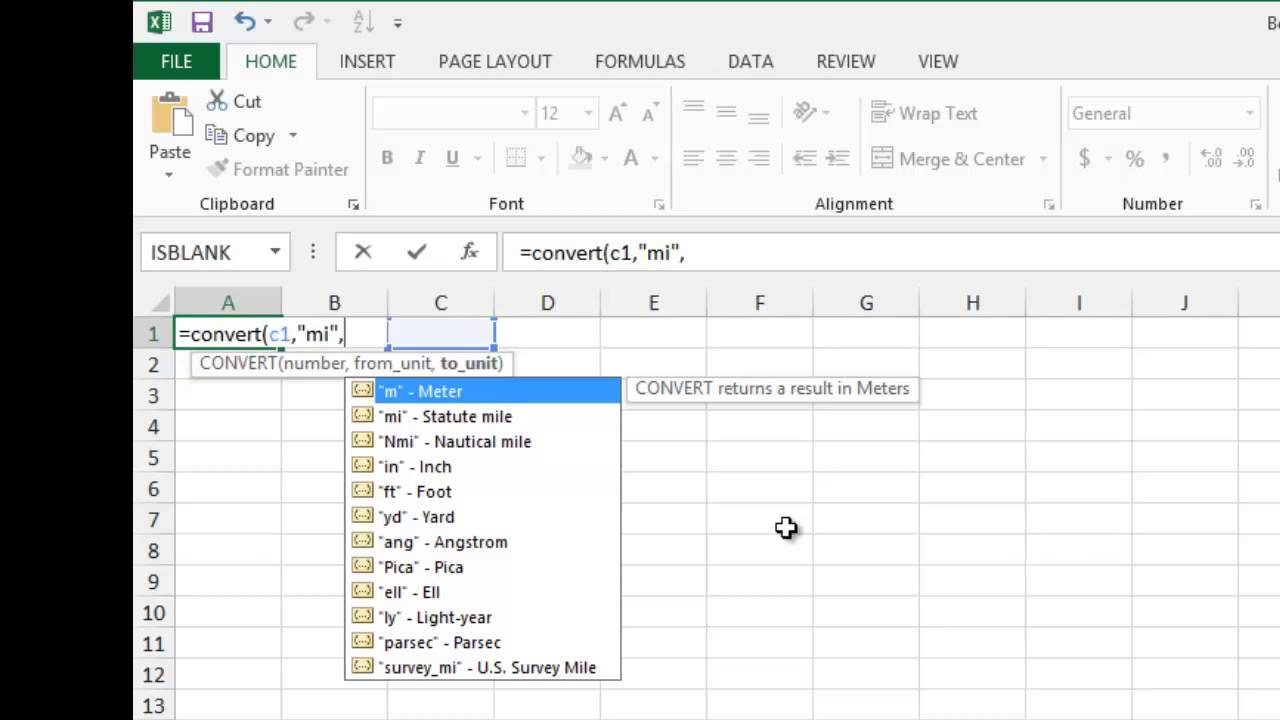Open Insert Function fx dialog
Image resolution: width=1280 pixels, height=720 pixels.
pos(469,252)
